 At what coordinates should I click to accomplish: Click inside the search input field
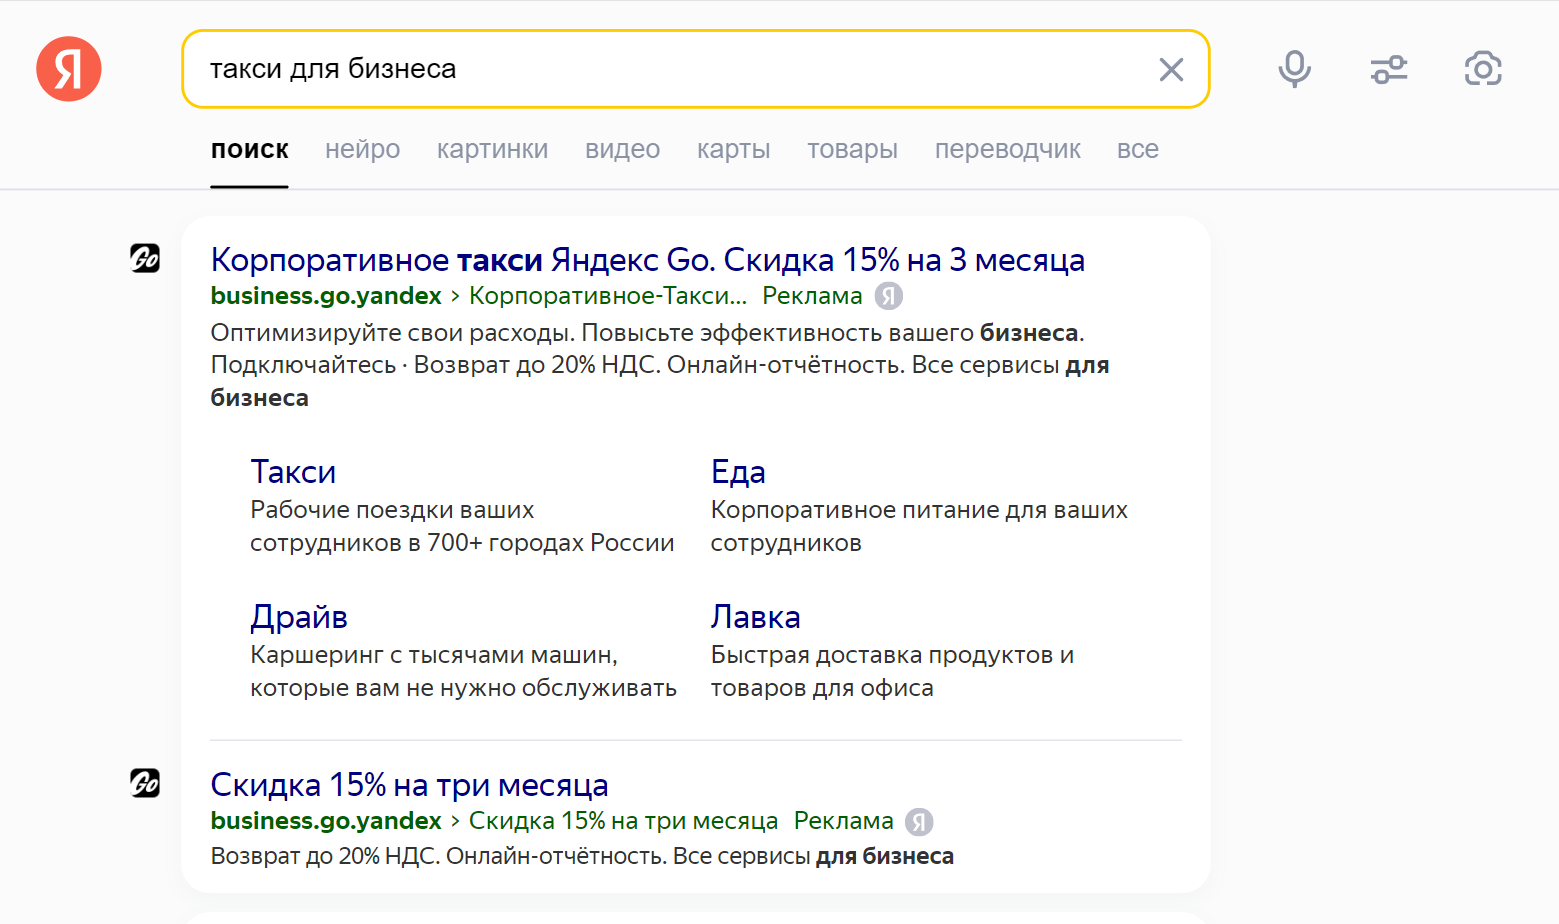pyautogui.click(x=600, y=69)
